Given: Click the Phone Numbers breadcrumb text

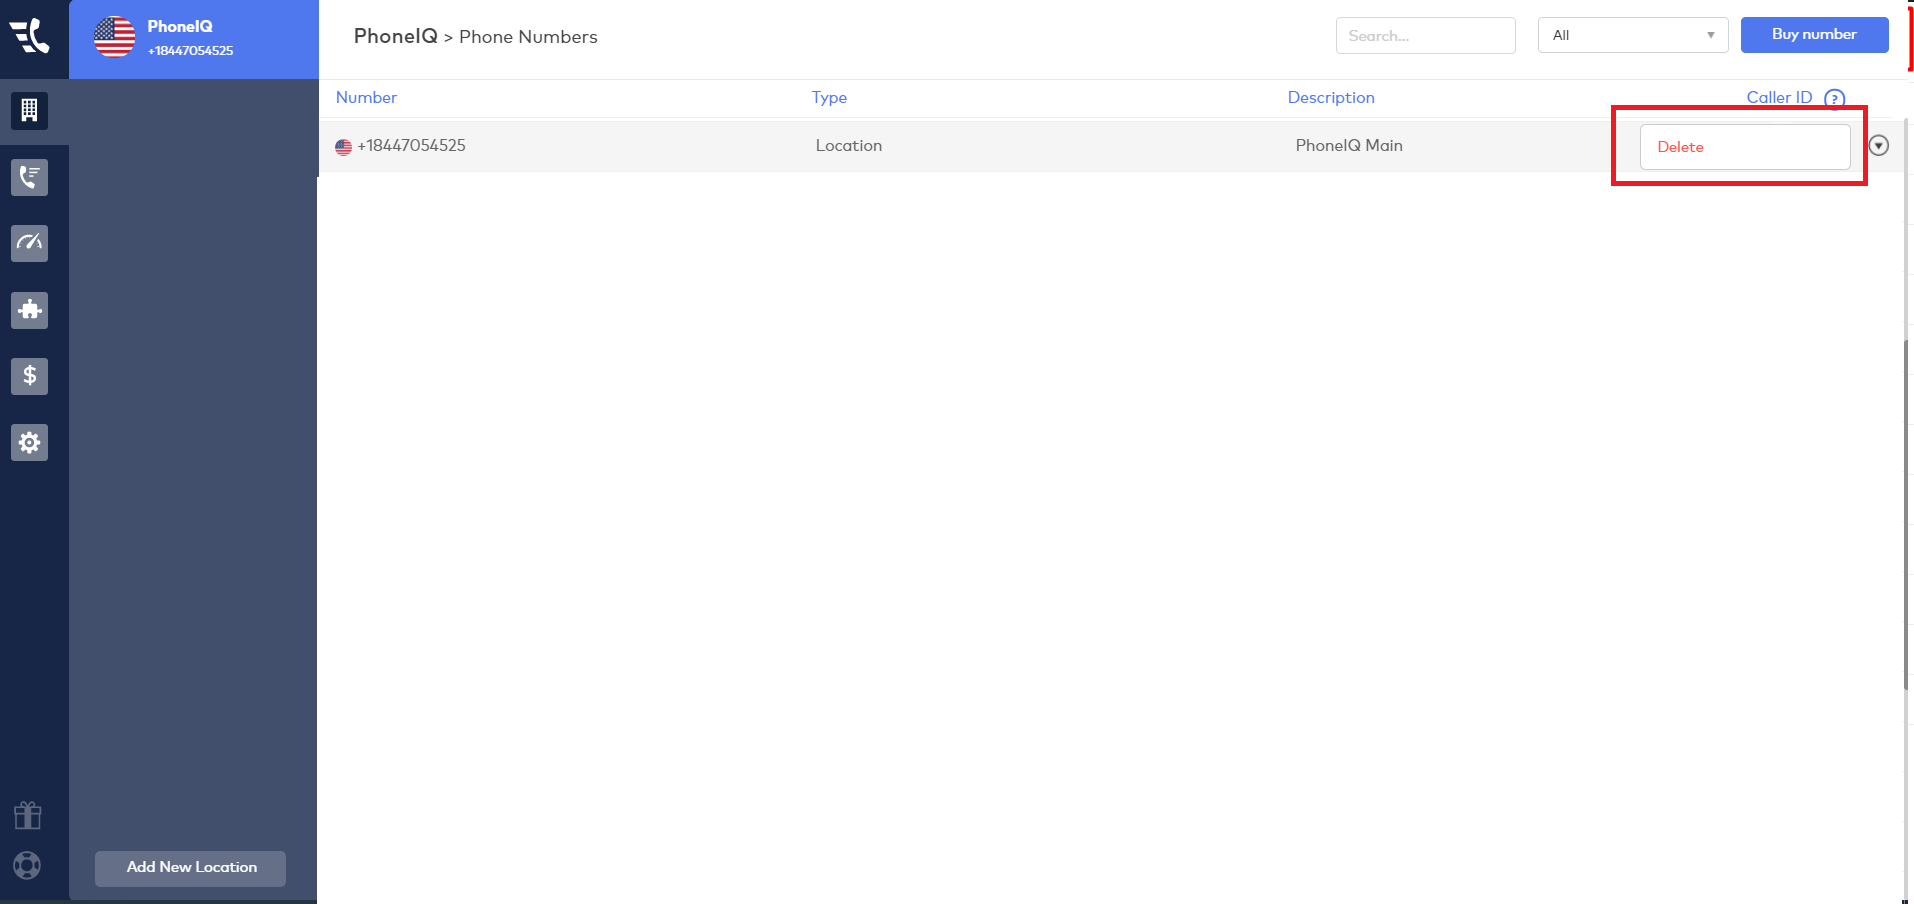Looking at the screenshot, I should [528, 37].
